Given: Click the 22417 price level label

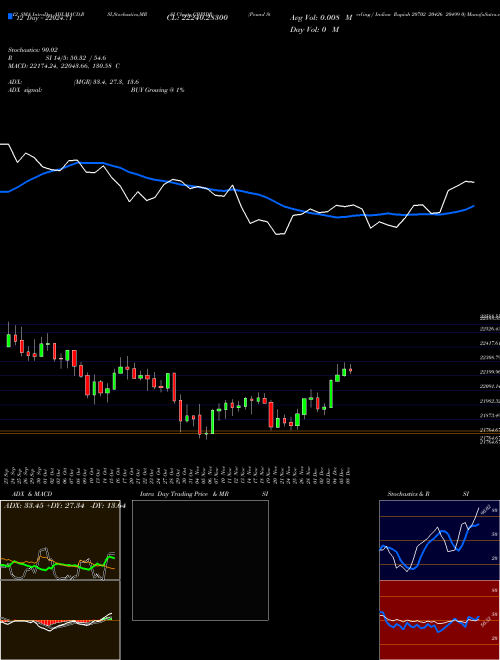Looking at the screenshot, I should [x=489, y=343].
